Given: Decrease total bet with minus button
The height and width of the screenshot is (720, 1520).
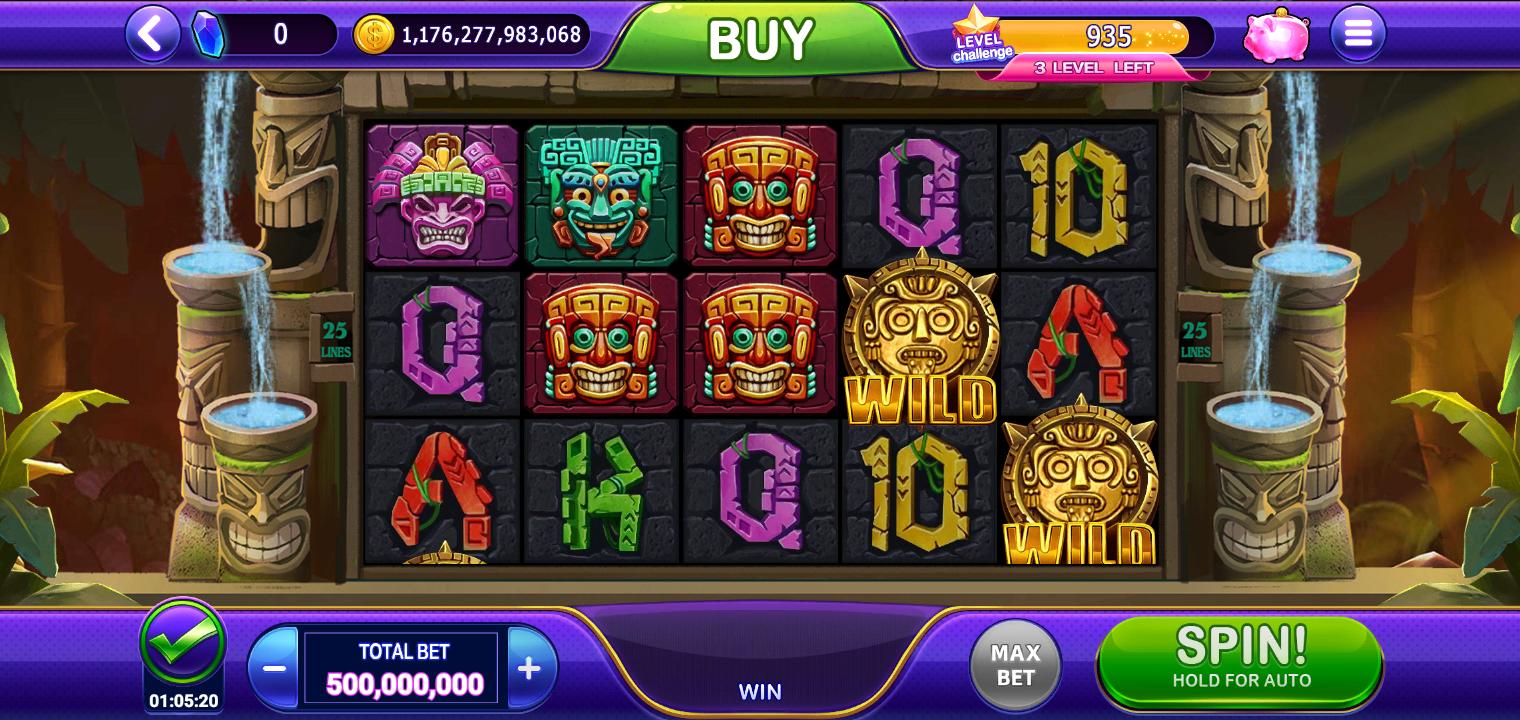Looking at the screenshot, I should 273,669.
